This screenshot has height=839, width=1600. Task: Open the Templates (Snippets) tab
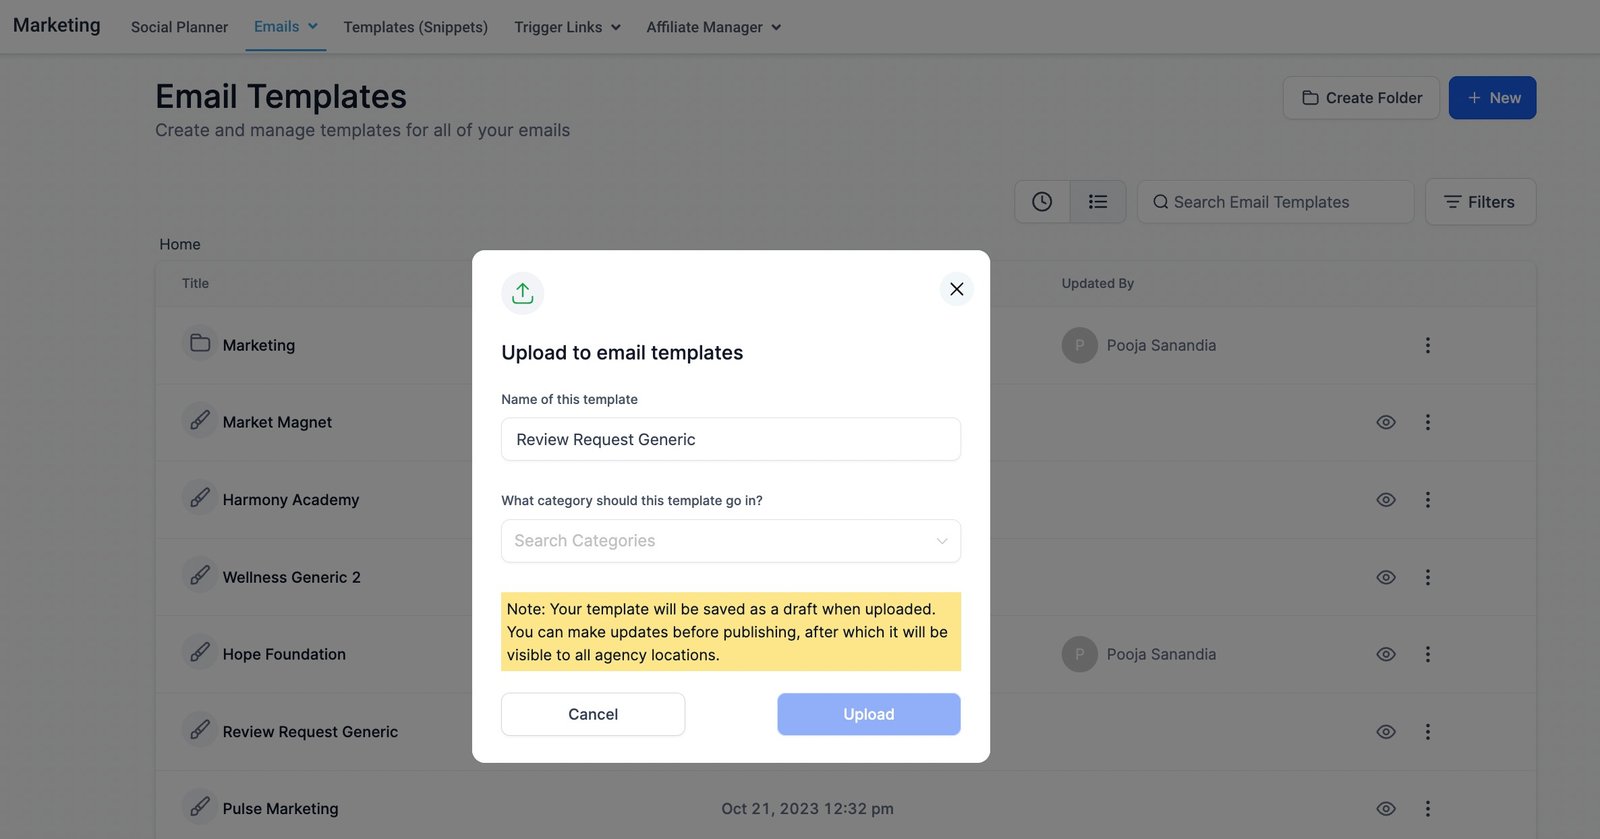point(415,27)
